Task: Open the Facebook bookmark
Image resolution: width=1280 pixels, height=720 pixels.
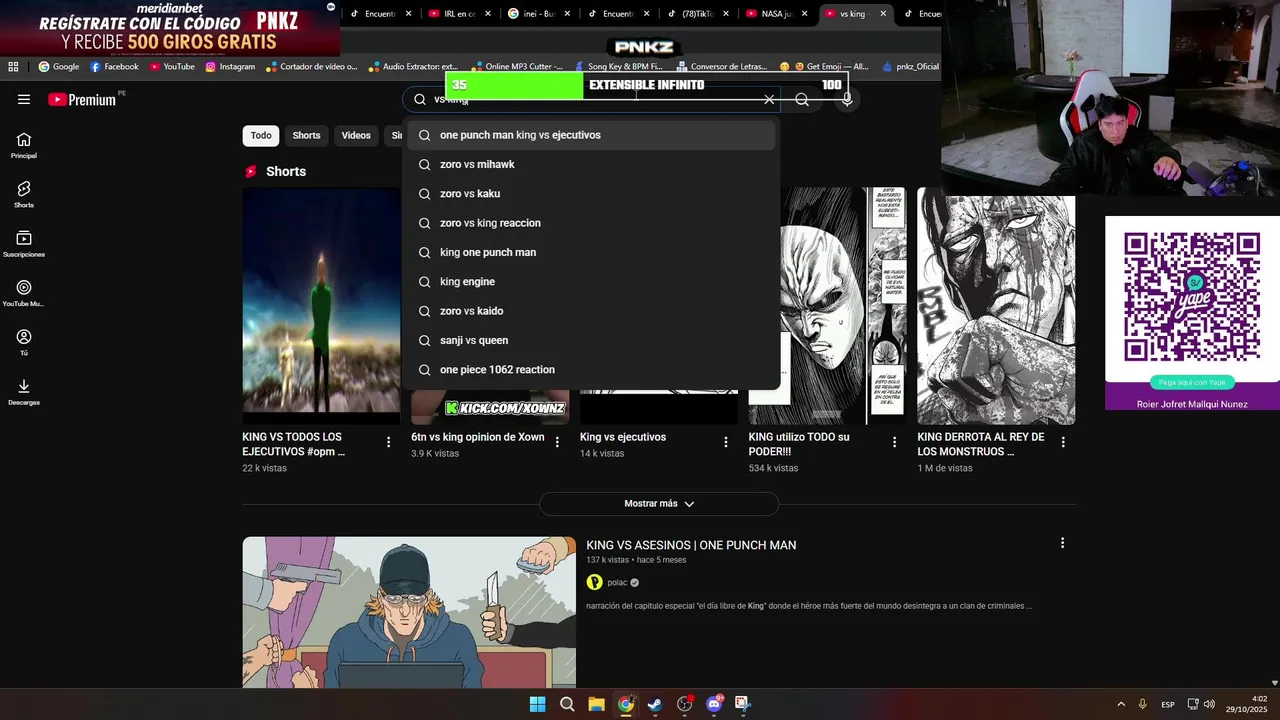Action: tap(114, 67)
